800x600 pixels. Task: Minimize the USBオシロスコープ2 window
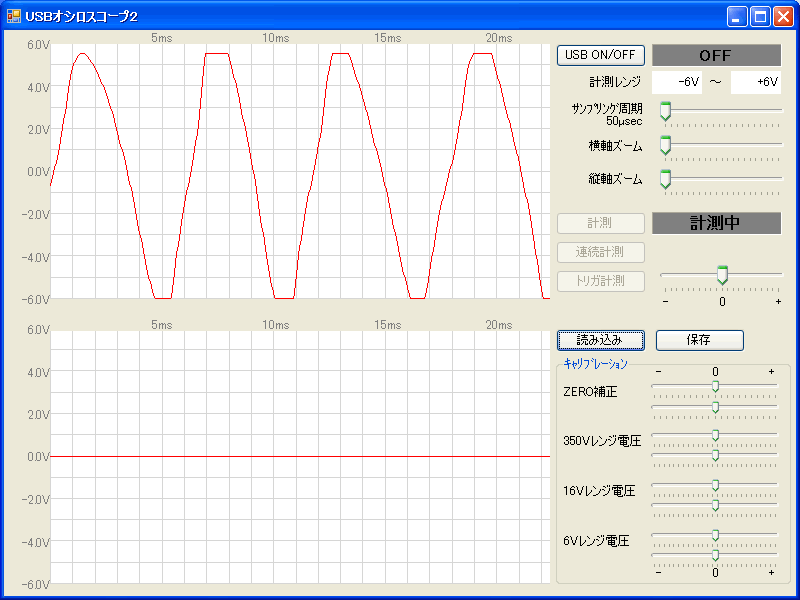(736, 16)
